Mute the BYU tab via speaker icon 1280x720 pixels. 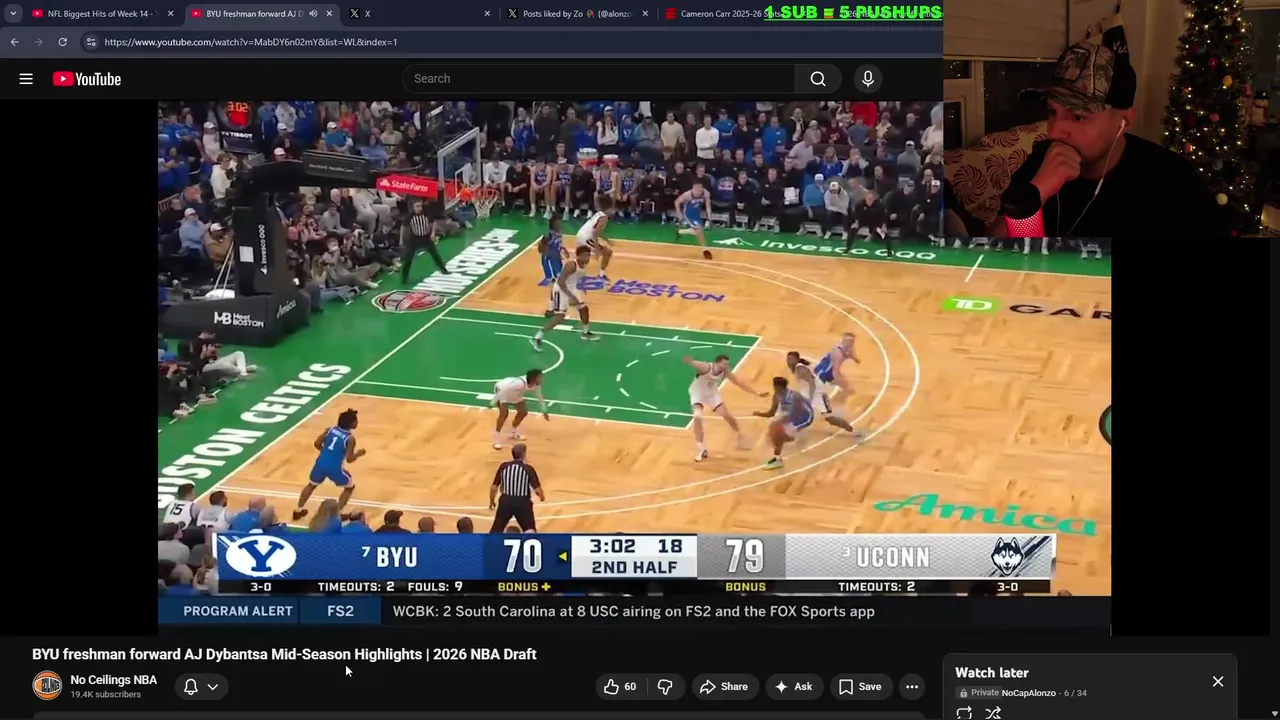[x=313, y=14]
